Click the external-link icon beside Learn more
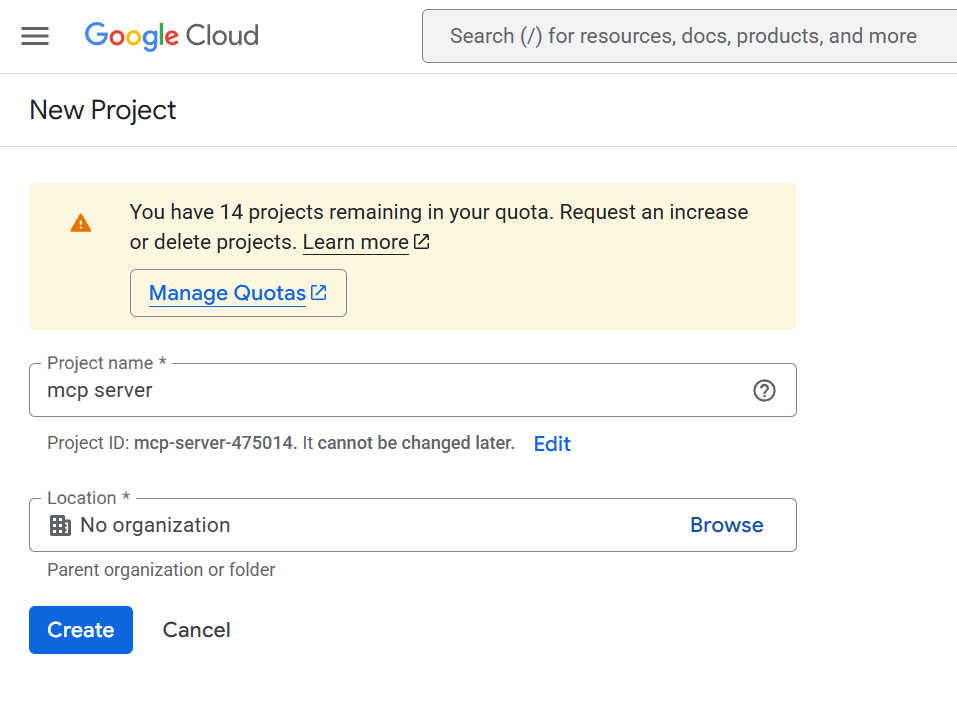 tap(422, 242)
